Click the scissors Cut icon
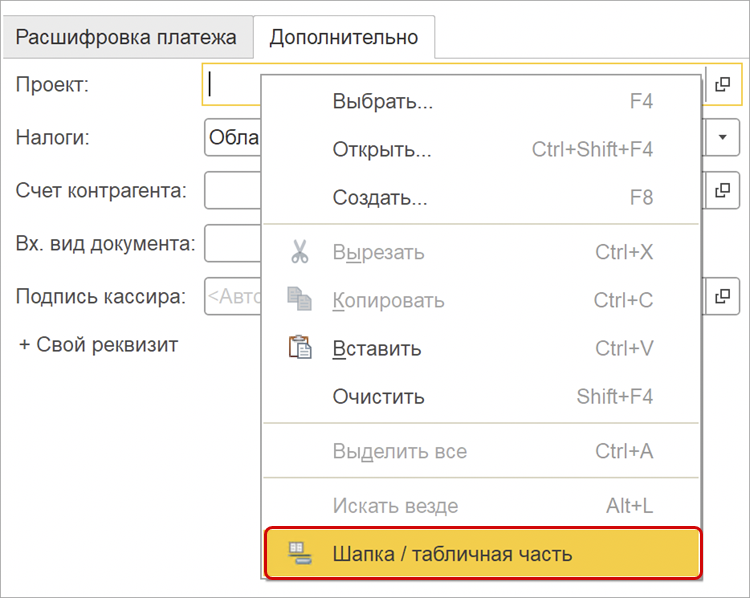Image resolution: width=750 pixels, height=598 pixels. point(300,252)
